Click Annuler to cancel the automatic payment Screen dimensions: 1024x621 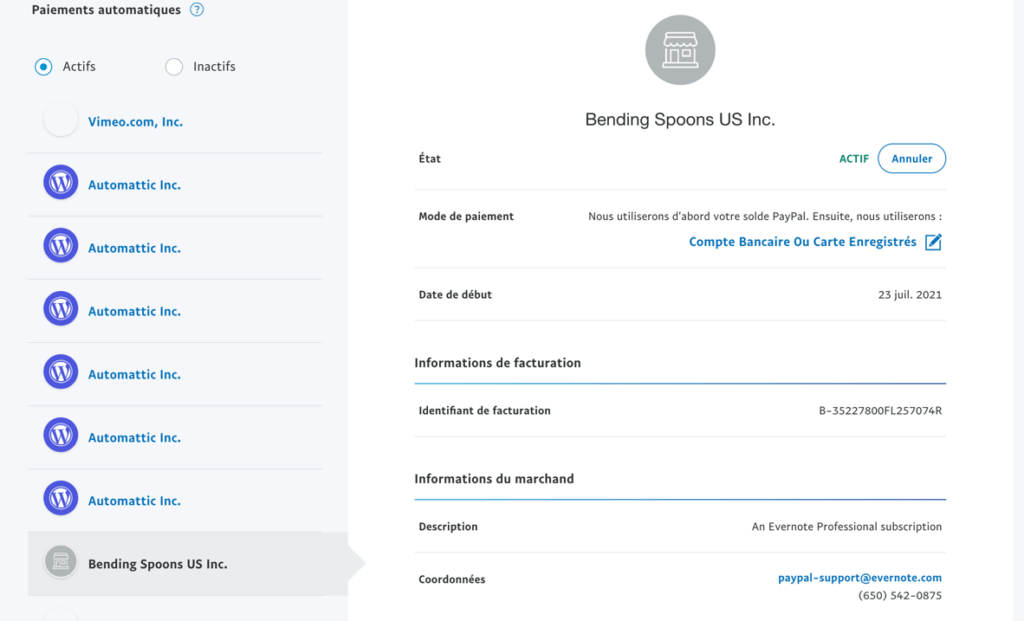tap(911, 158)
